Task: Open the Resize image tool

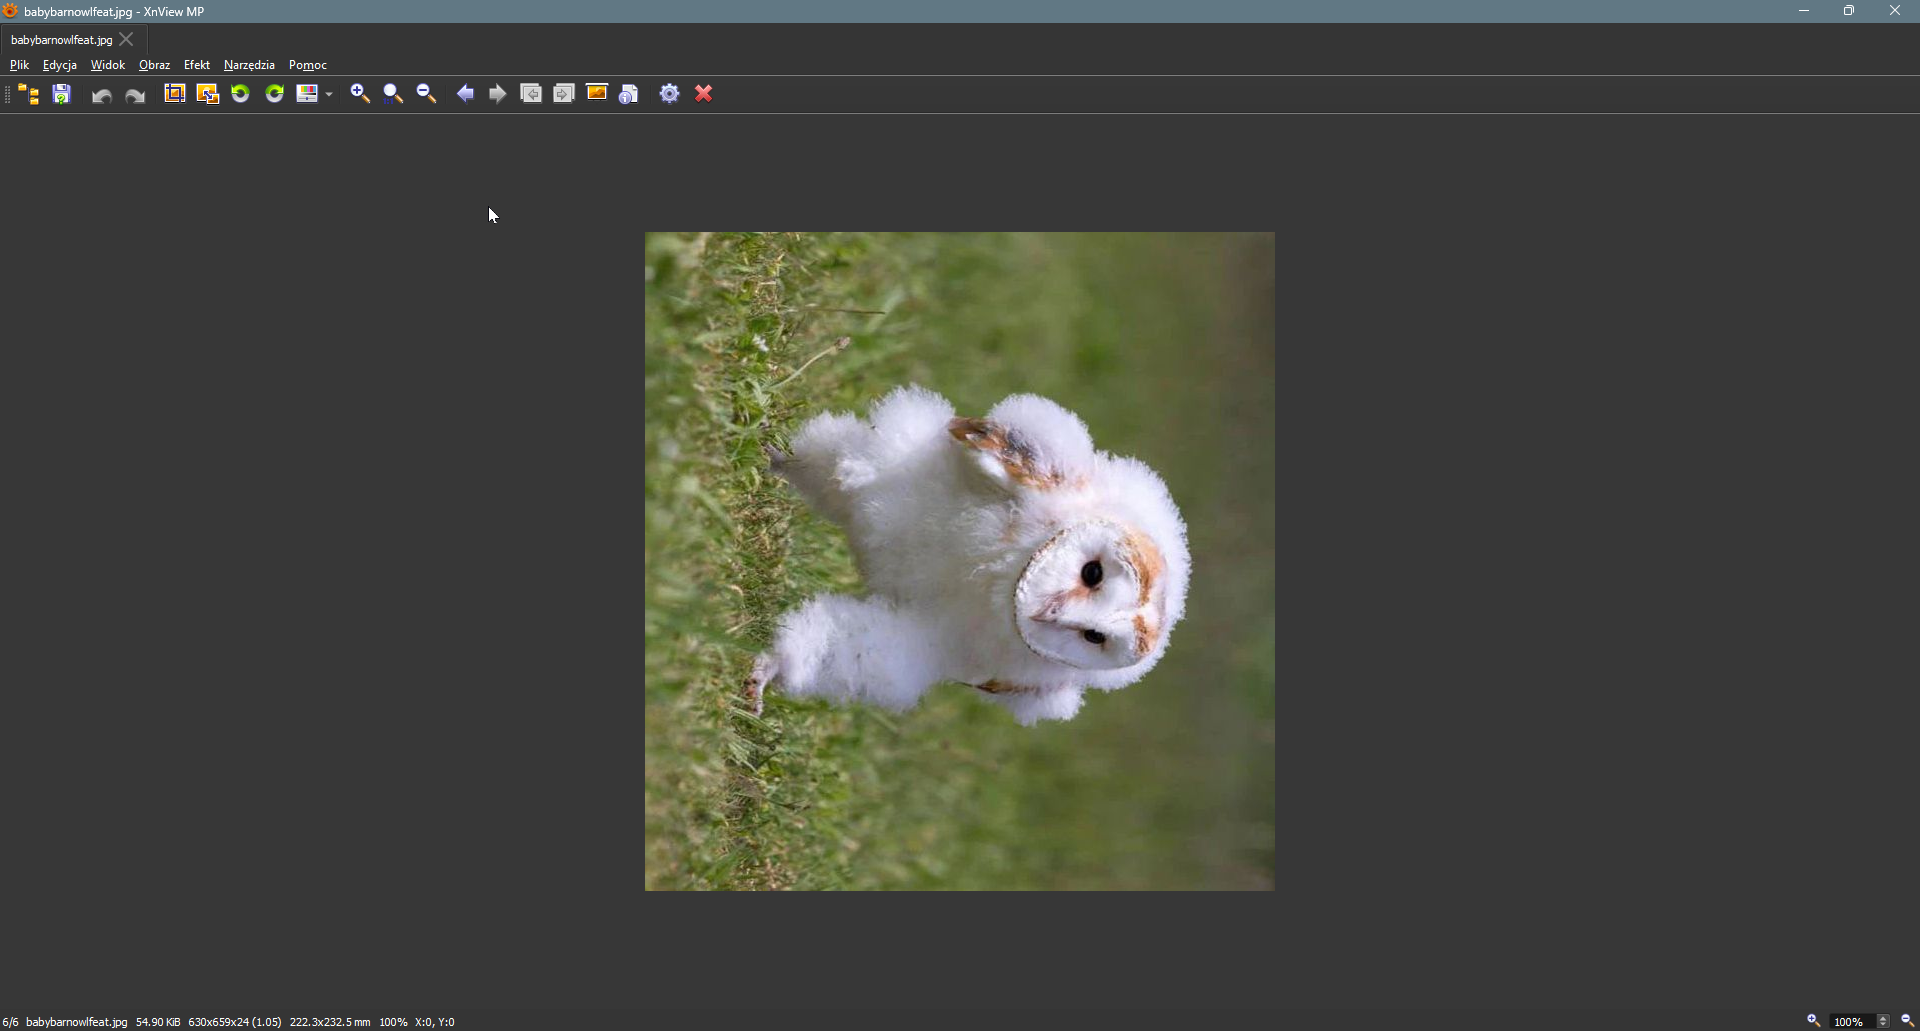Action: click(x=208, y=94)
